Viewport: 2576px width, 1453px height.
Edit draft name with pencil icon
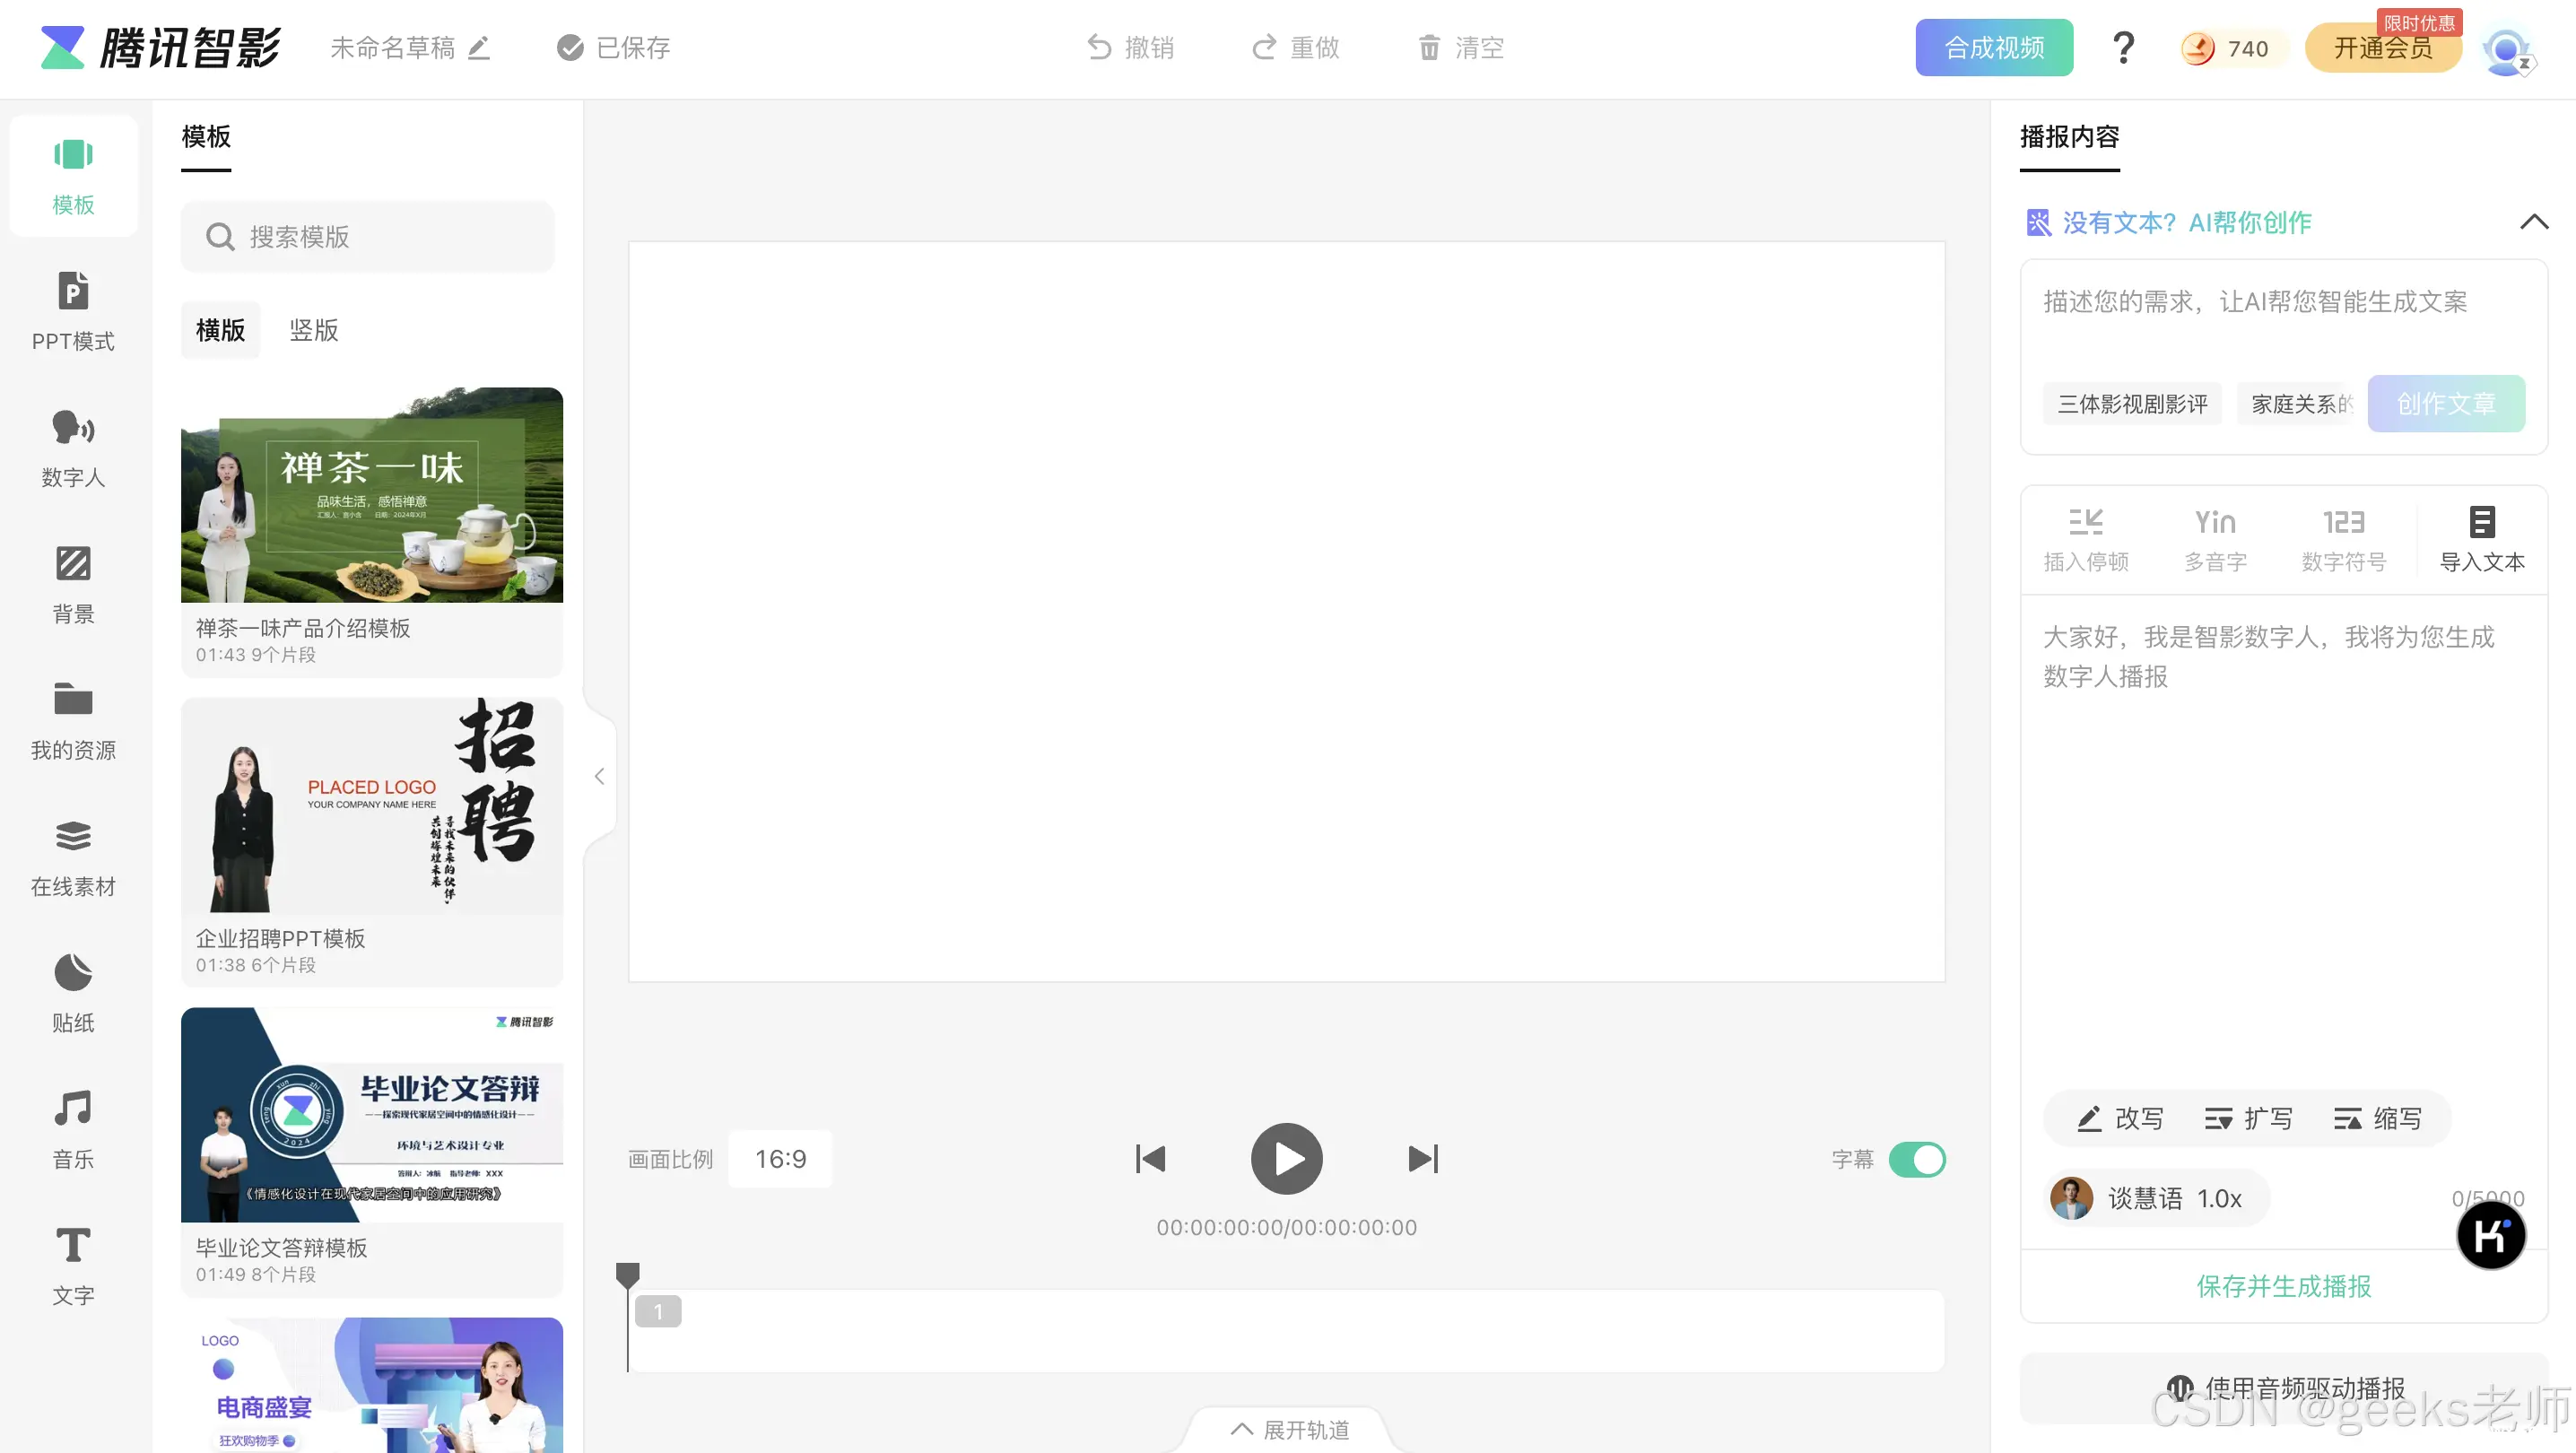tap(479, 48)
